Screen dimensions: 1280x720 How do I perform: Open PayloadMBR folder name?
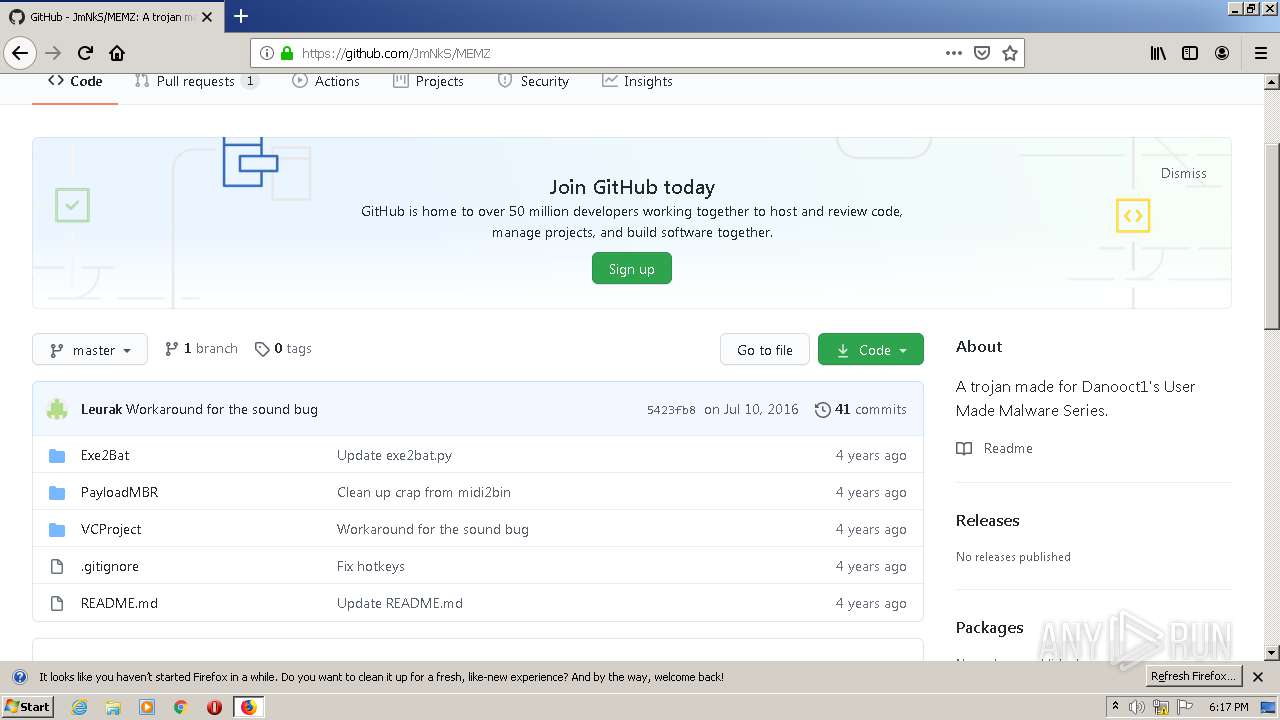(x=119, y=492)
